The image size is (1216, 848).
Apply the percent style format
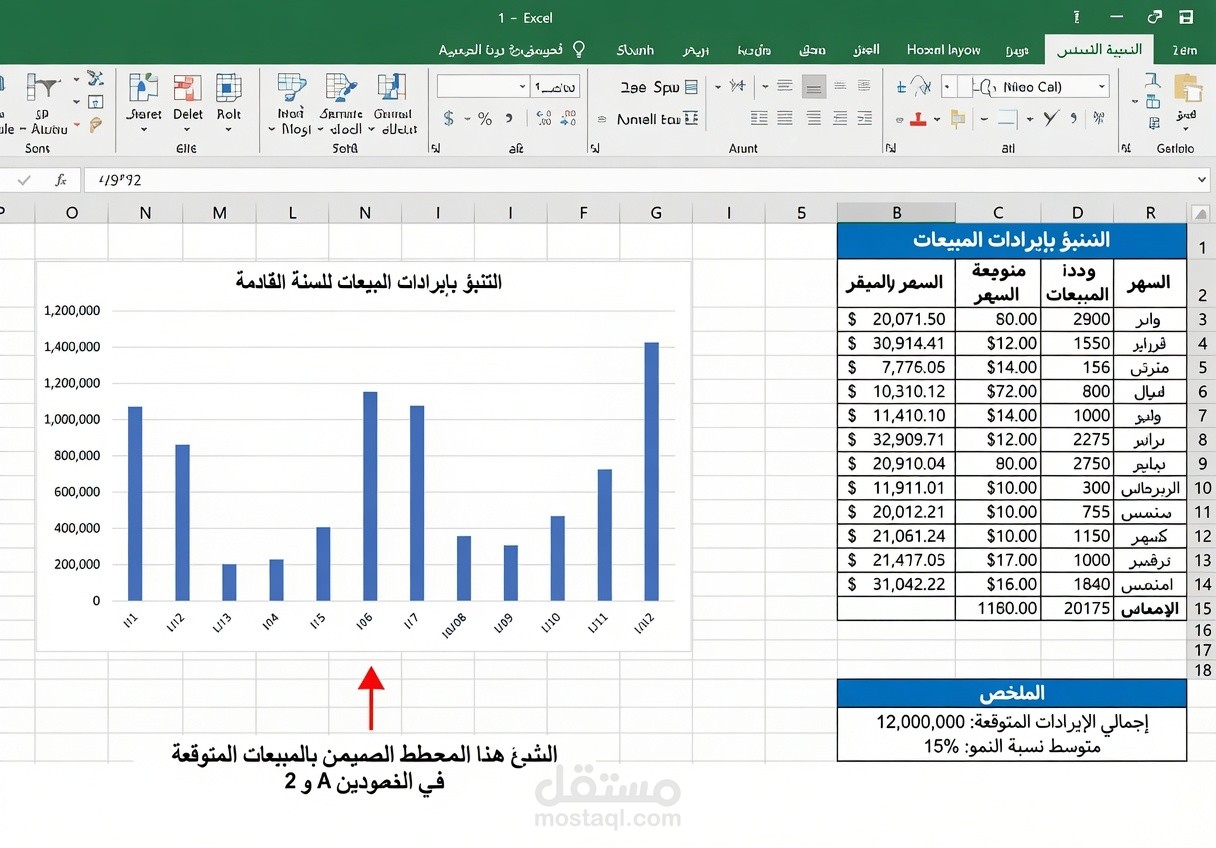[485, 119]
